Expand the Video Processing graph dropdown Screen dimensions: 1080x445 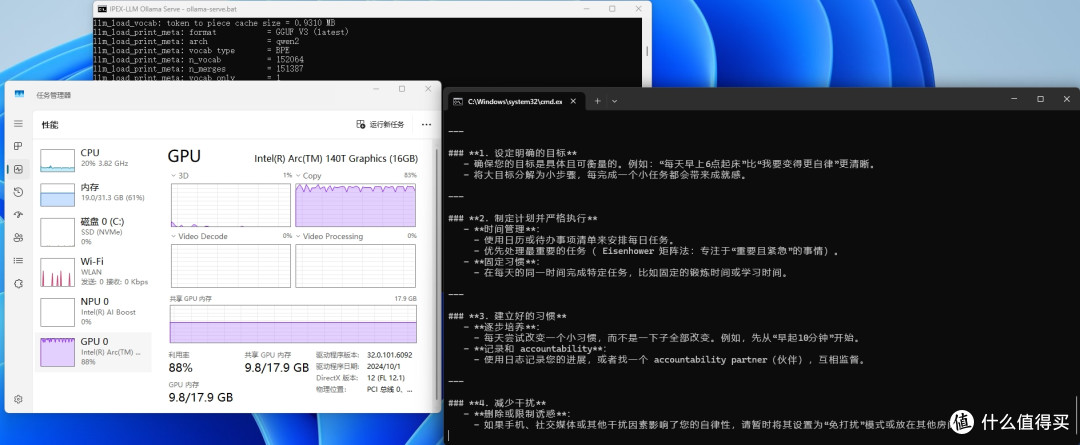[x=298, y=236]
